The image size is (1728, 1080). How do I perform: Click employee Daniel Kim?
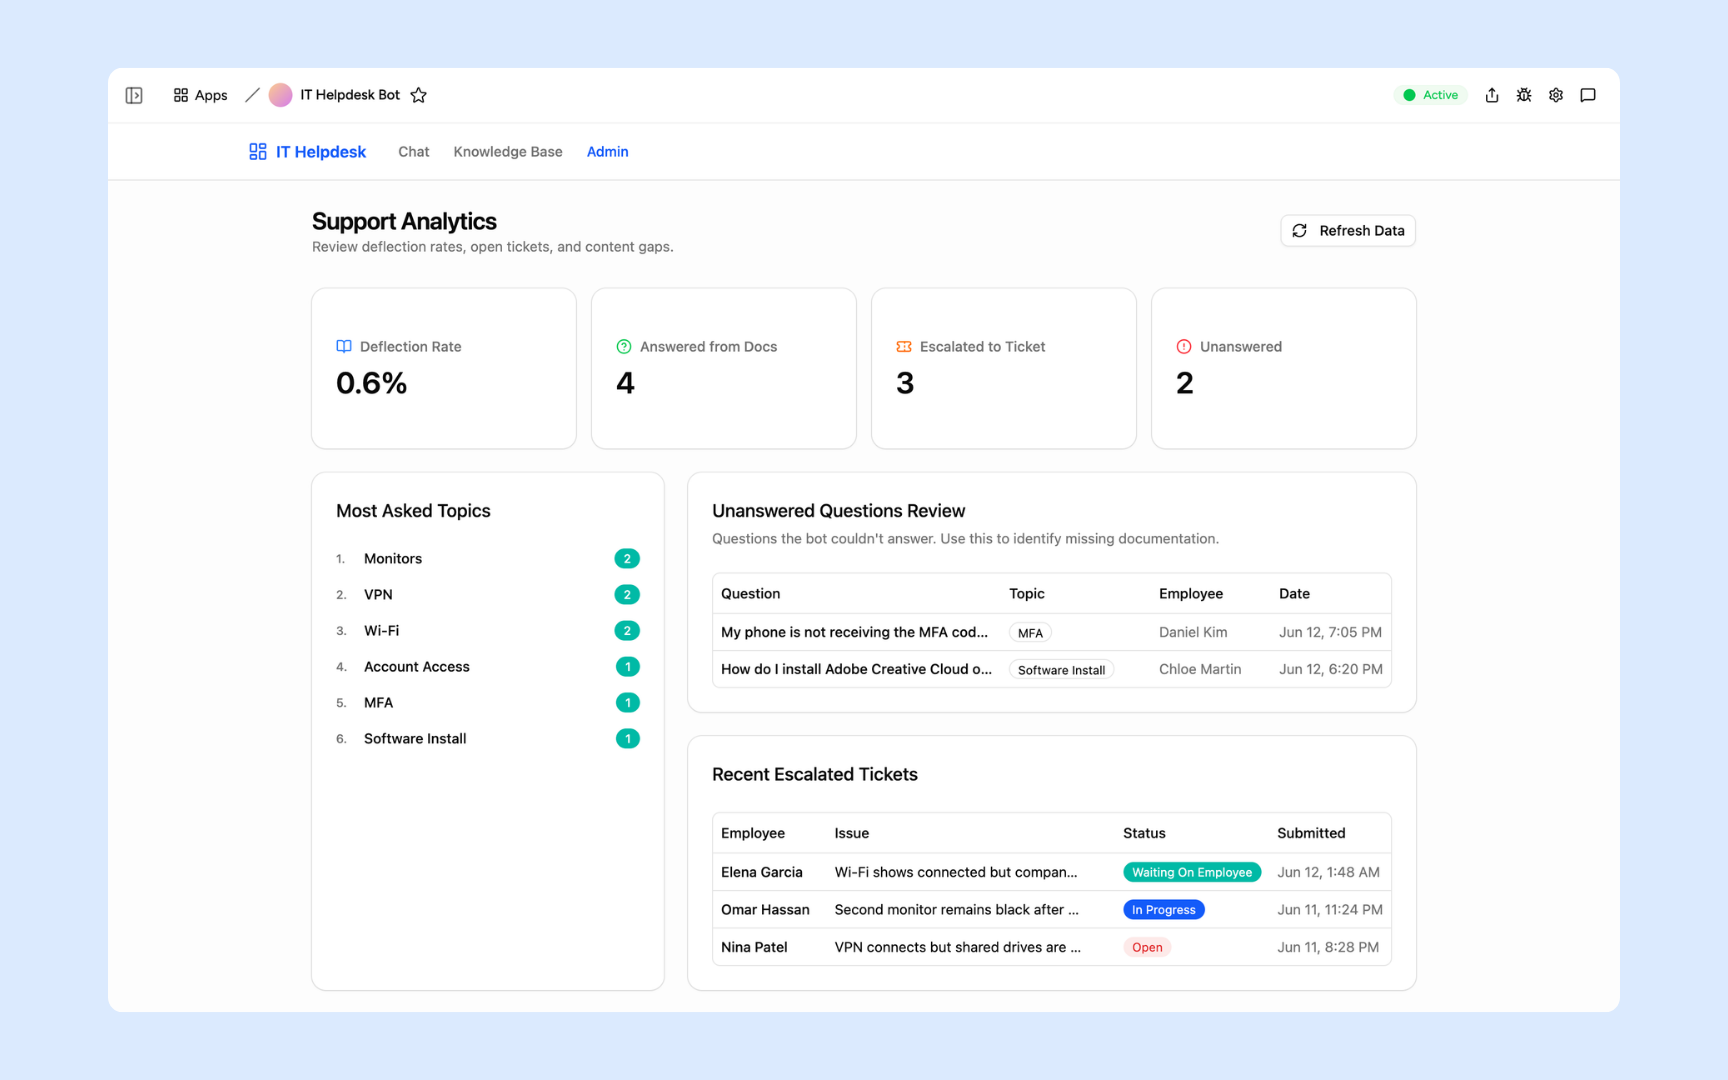point(1193,632)
